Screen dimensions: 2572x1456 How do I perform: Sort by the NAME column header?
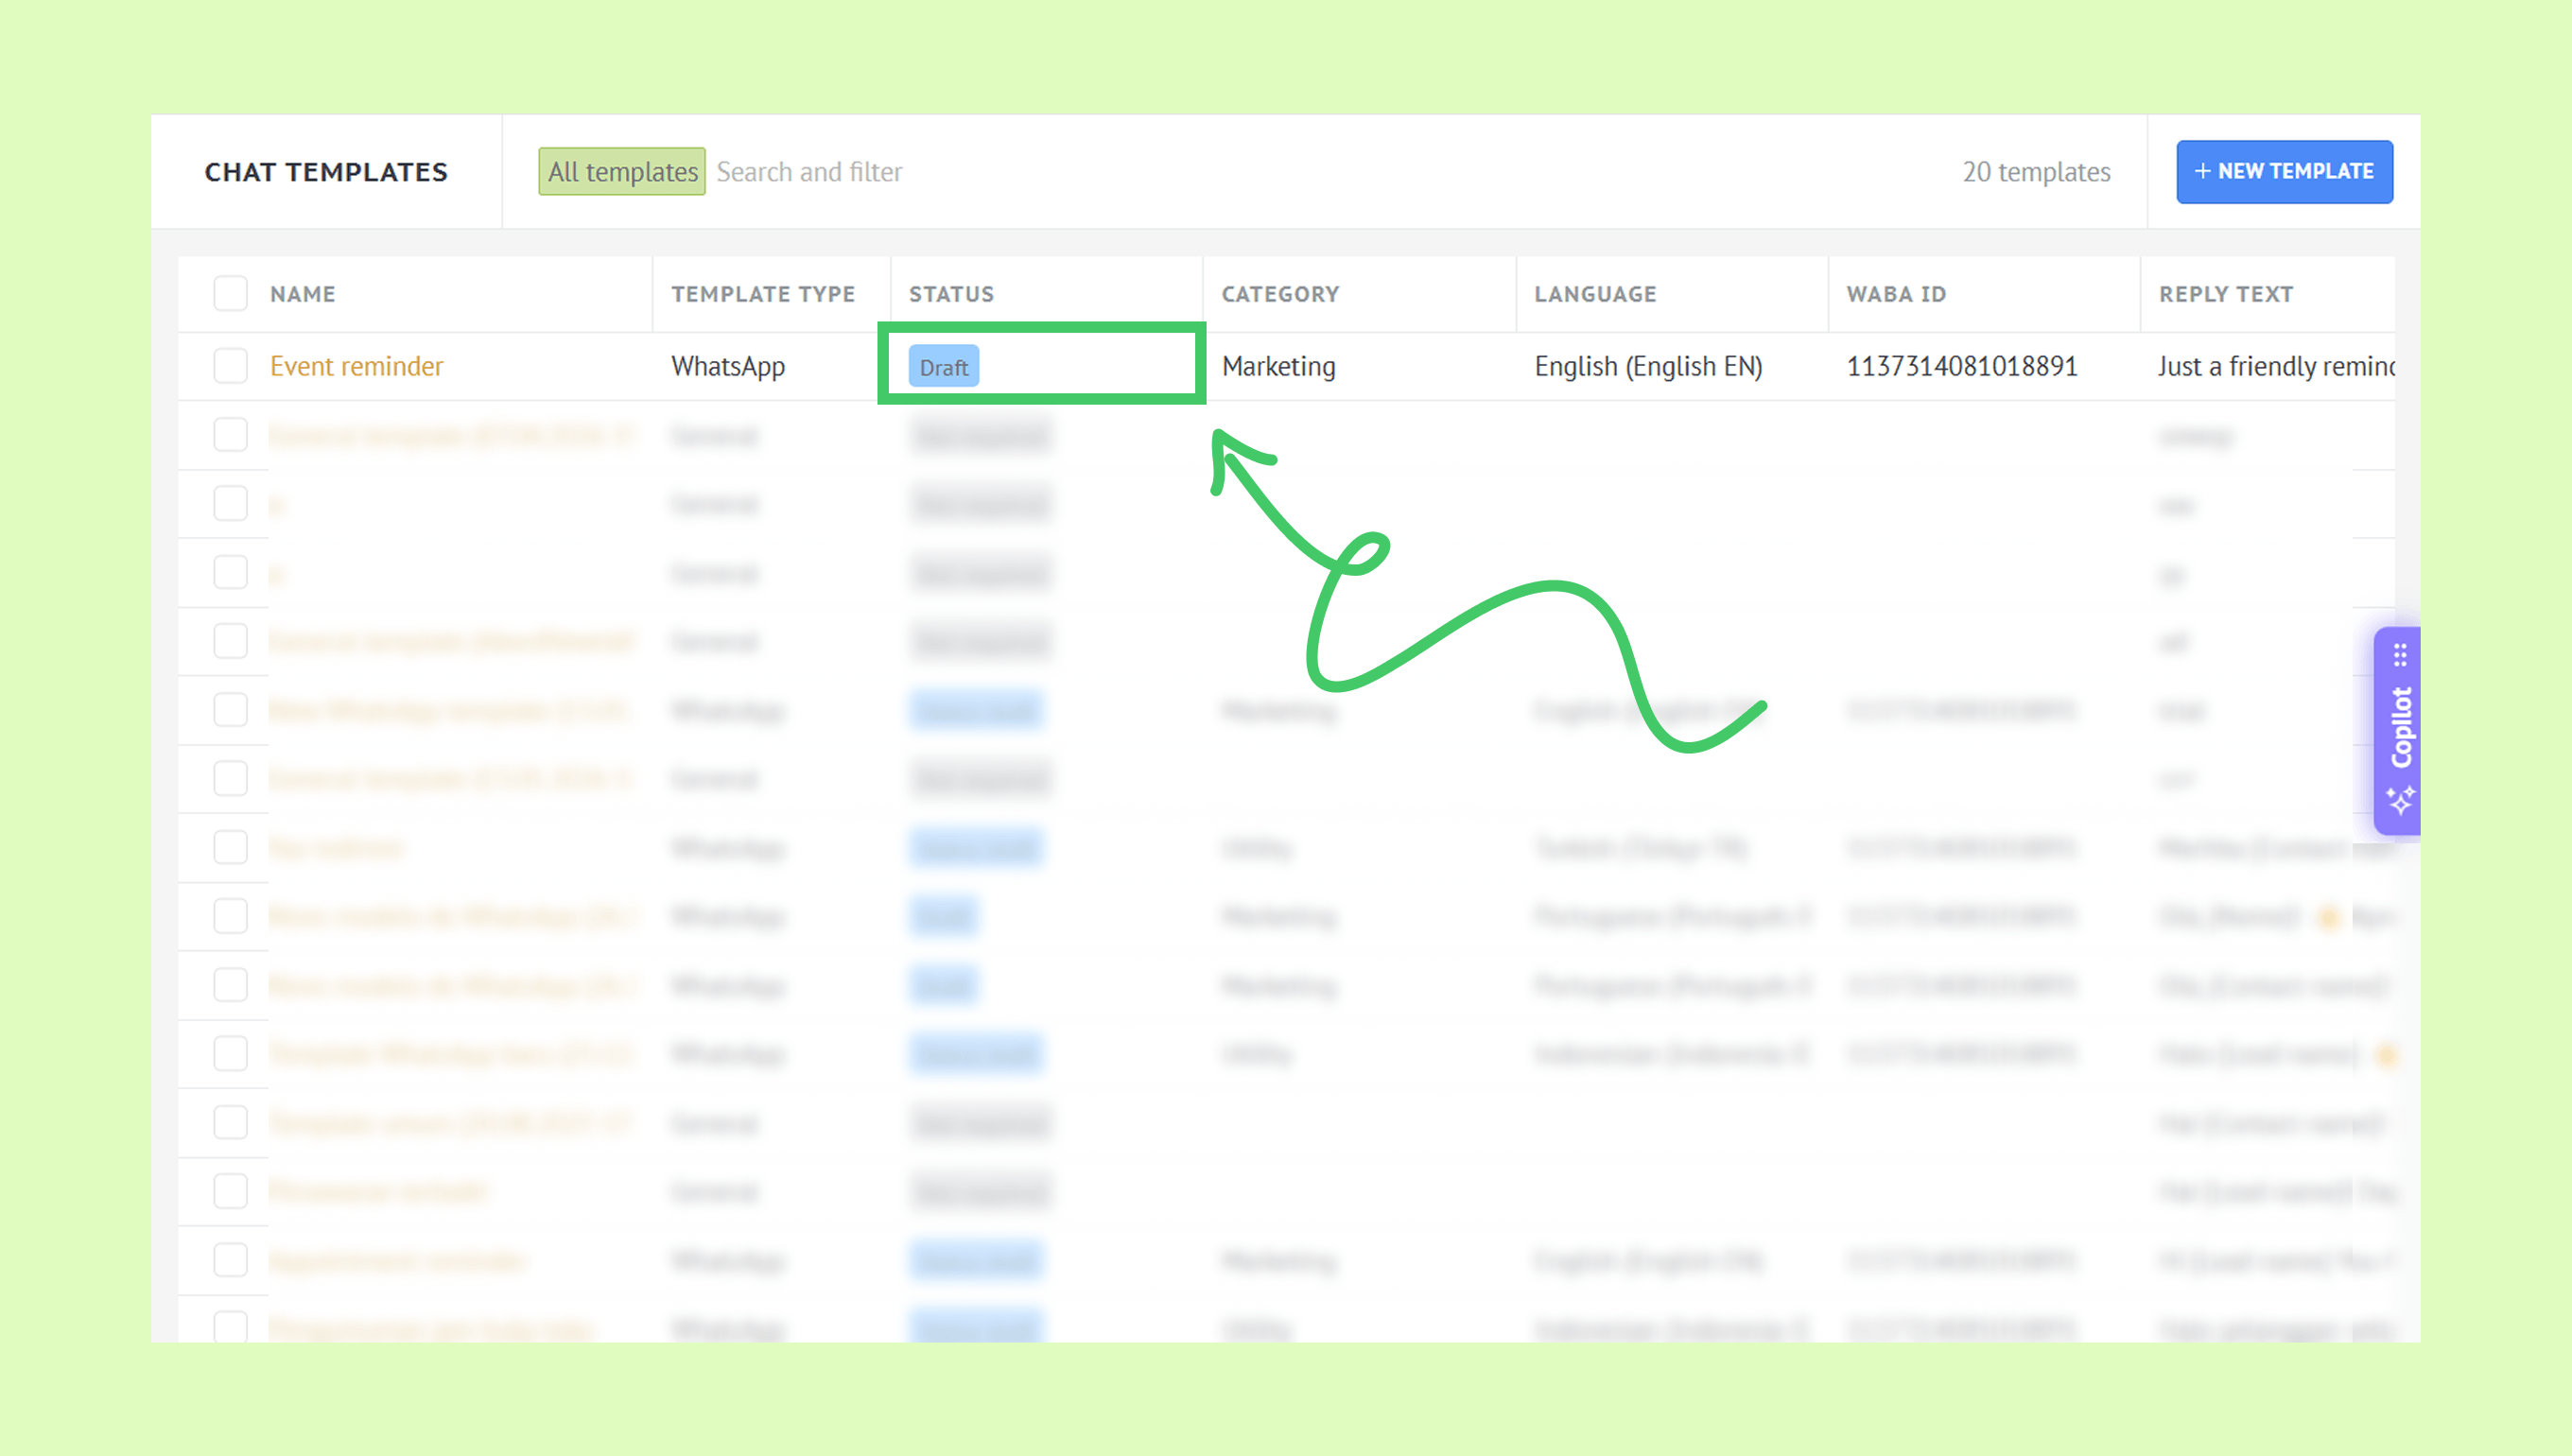coord(302,294)
